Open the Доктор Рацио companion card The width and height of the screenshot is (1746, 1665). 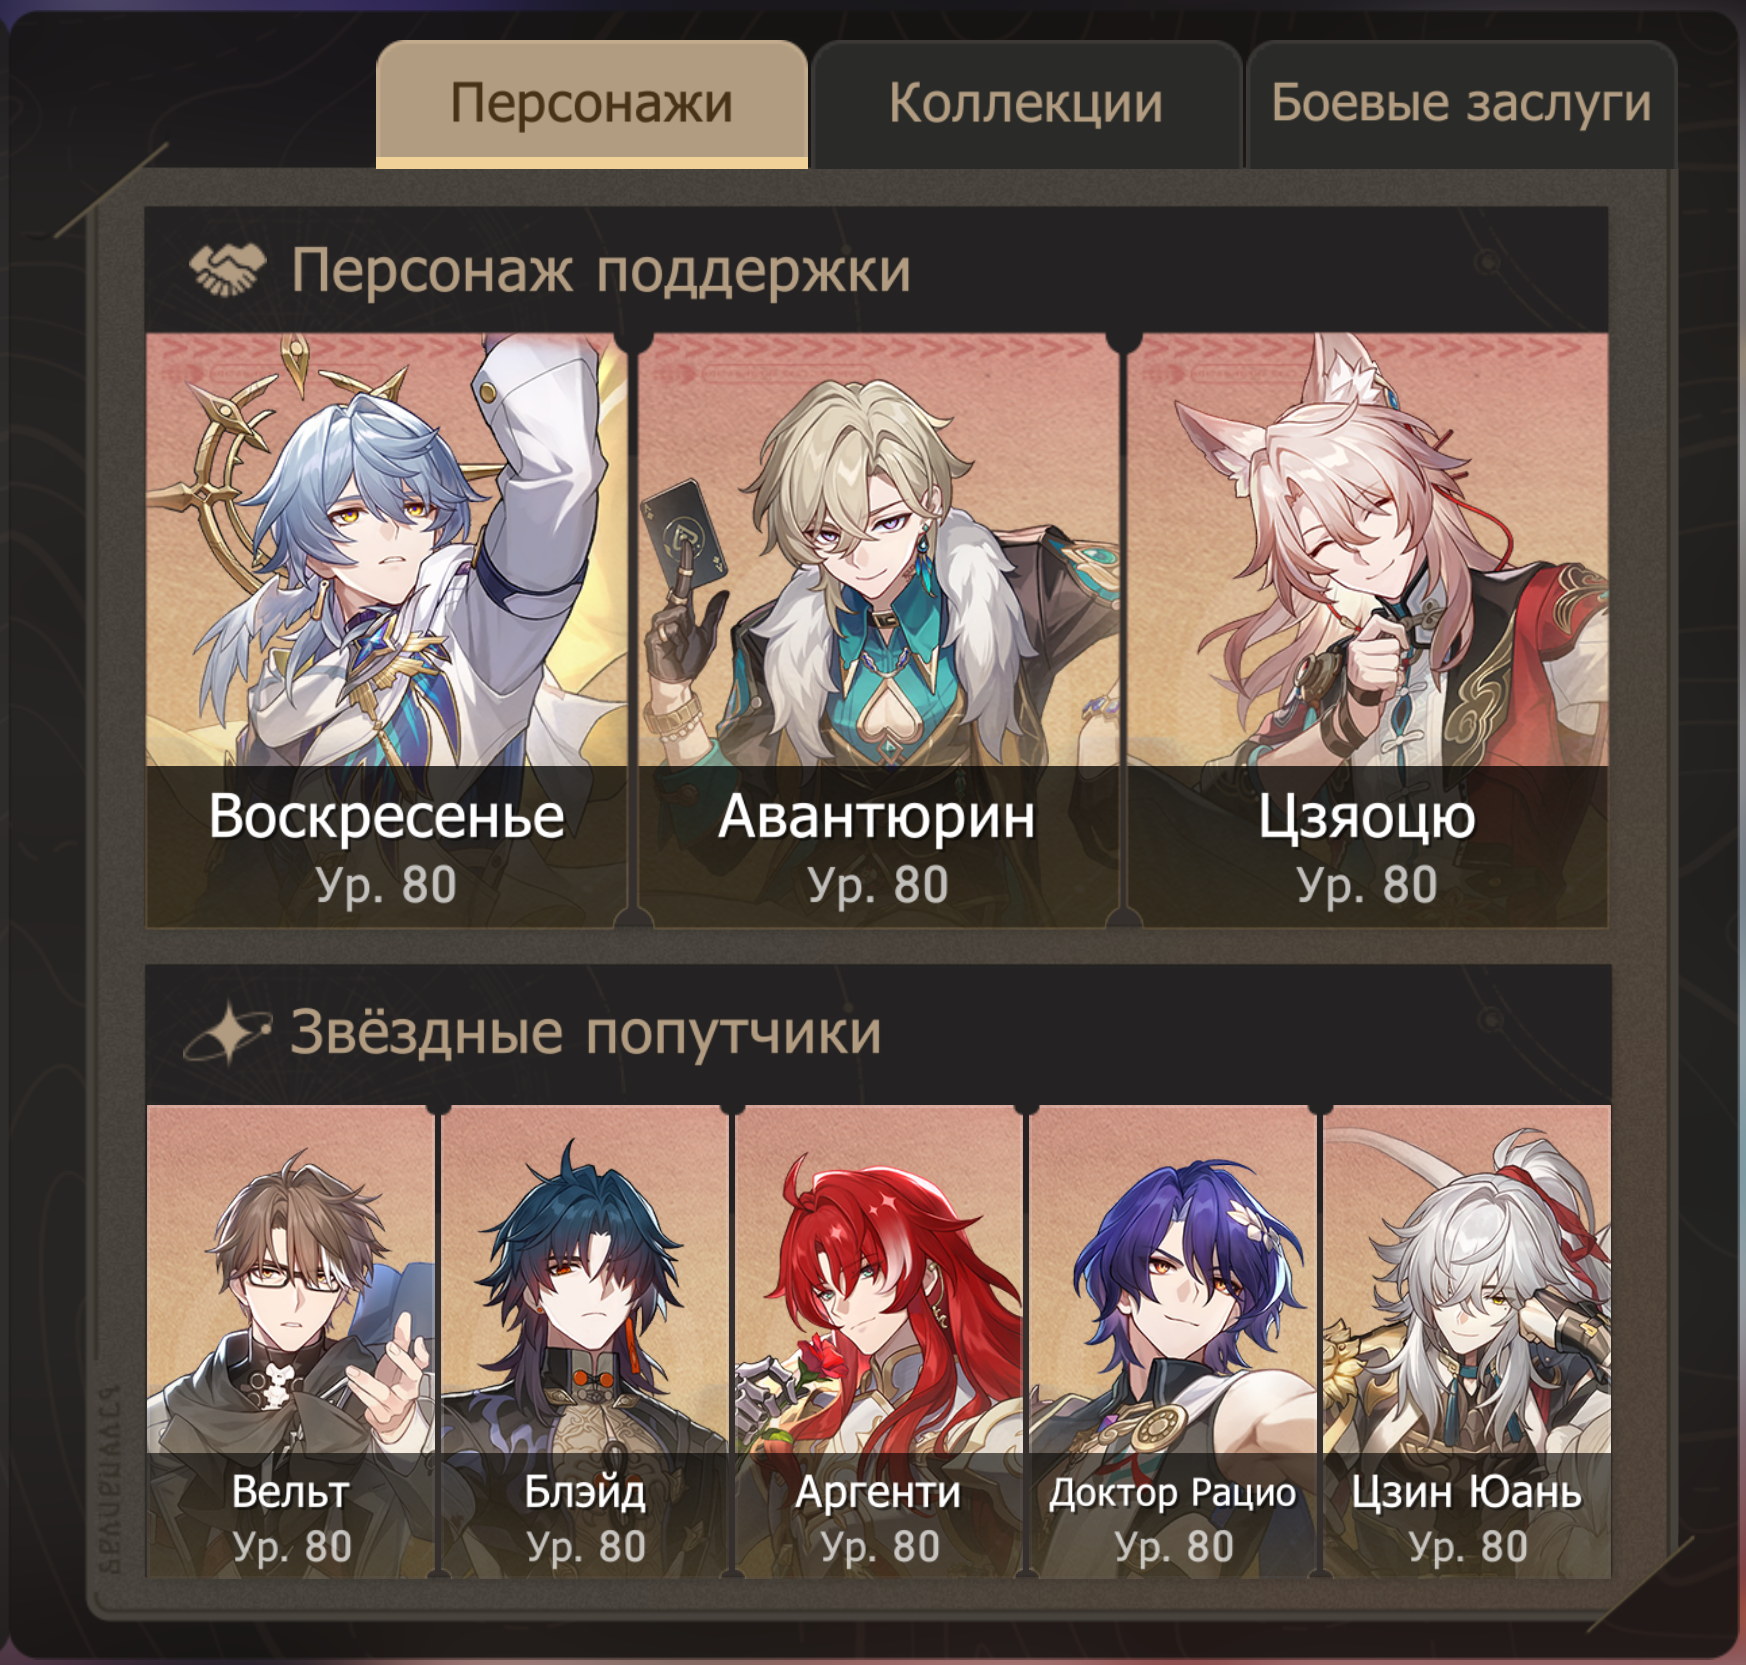(x=1172, y=1341)
